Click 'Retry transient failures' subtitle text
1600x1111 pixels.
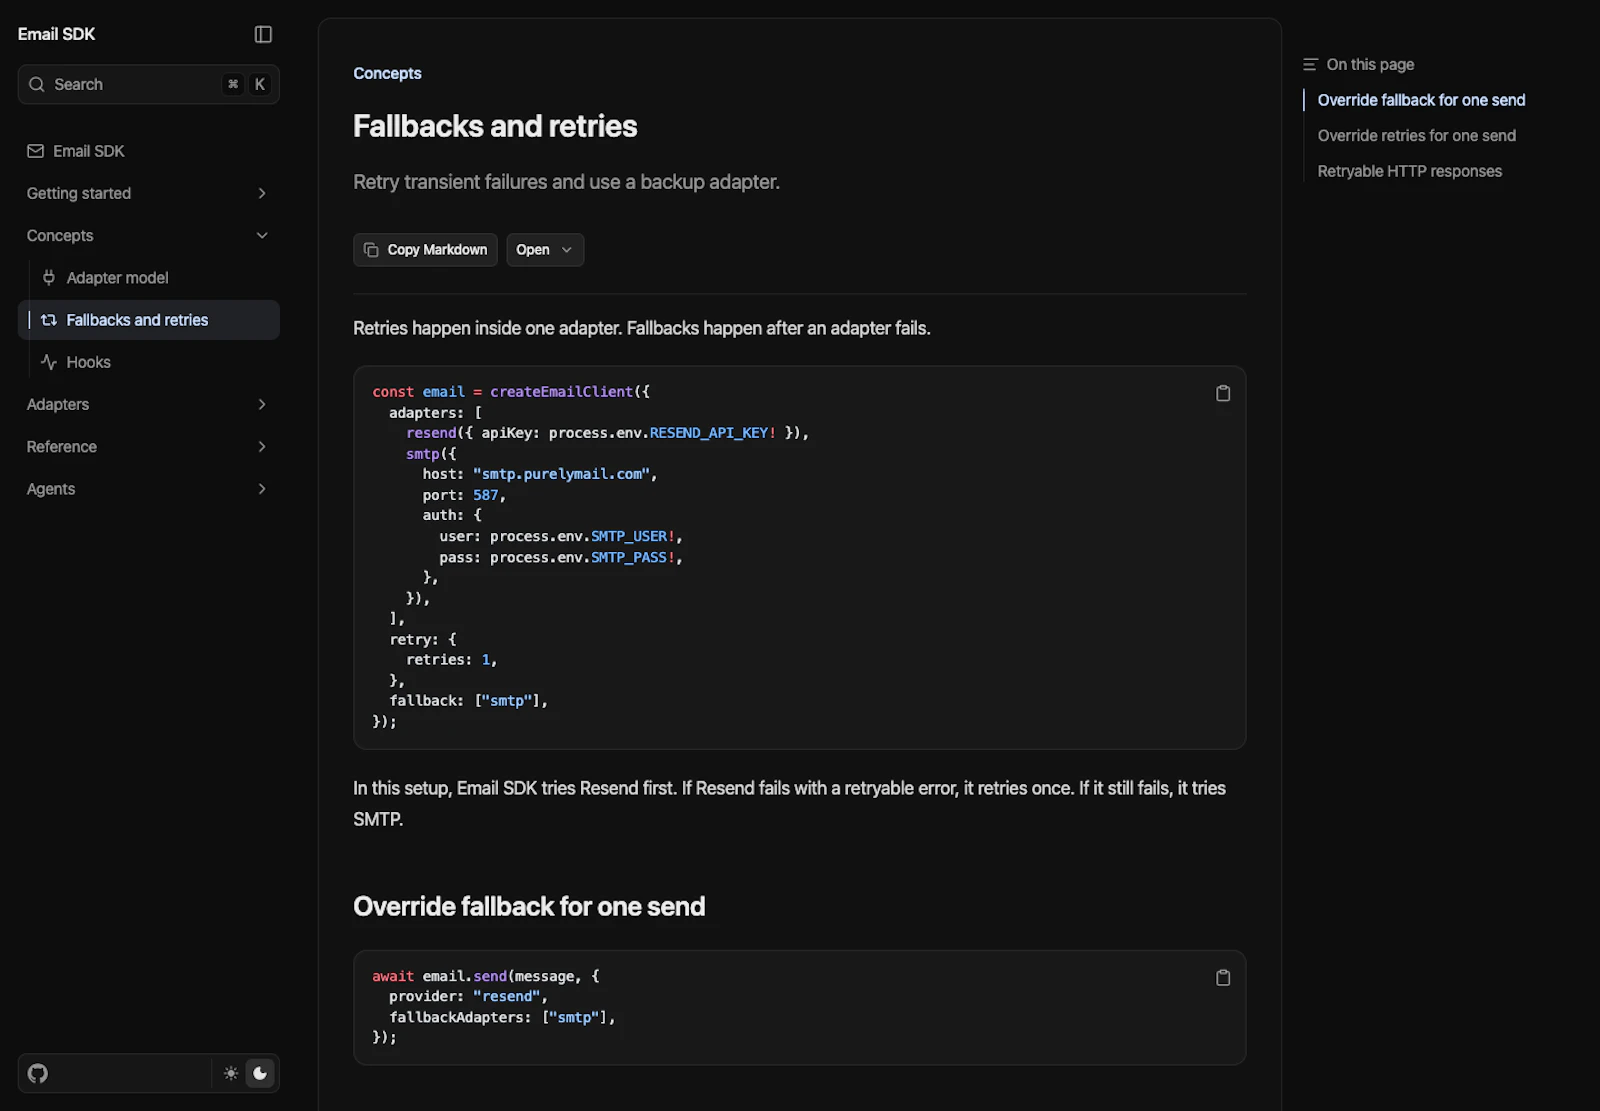566,182
